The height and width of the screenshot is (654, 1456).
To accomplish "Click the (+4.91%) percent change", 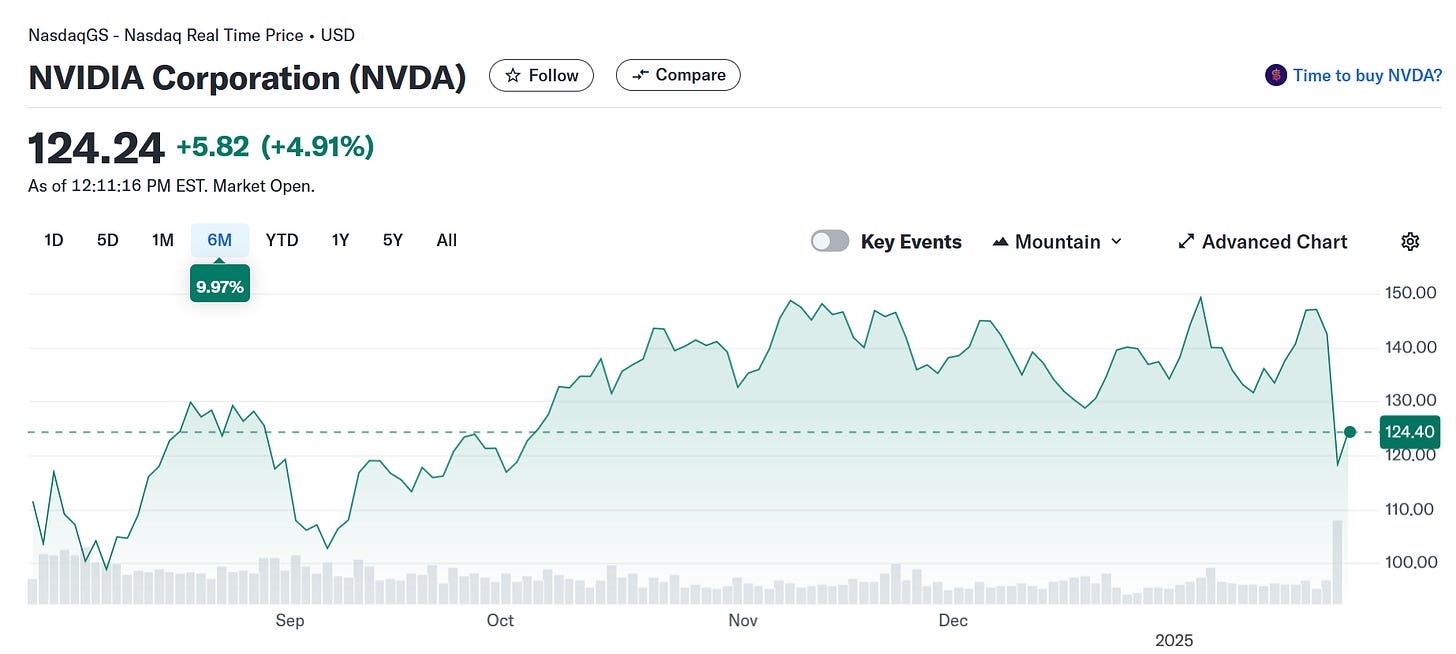I will pos(317,147).
